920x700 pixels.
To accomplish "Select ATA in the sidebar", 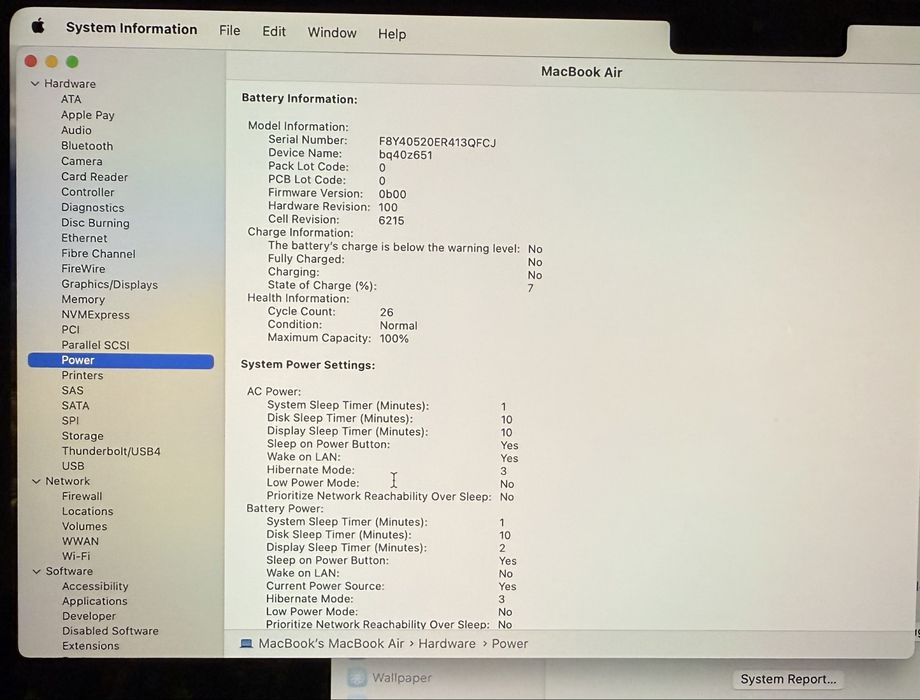I will pos(71,99).
